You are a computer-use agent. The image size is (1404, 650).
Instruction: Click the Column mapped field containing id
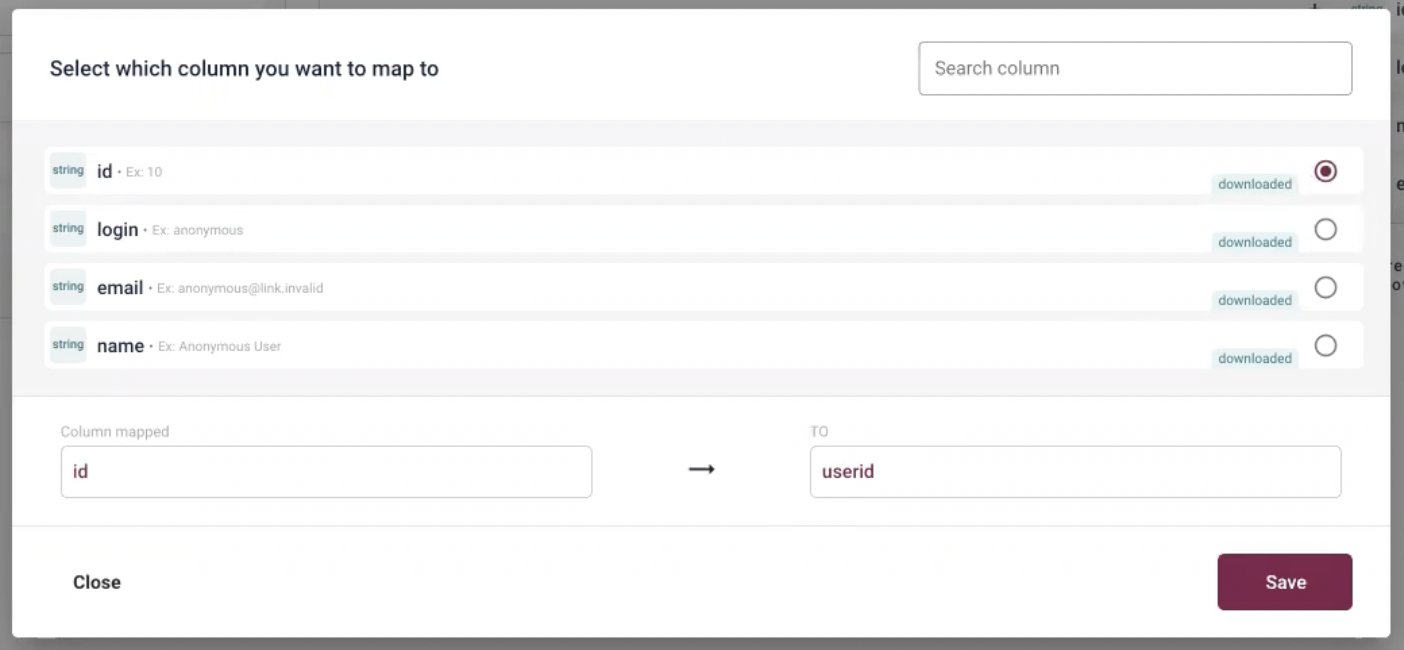(325, 471)
